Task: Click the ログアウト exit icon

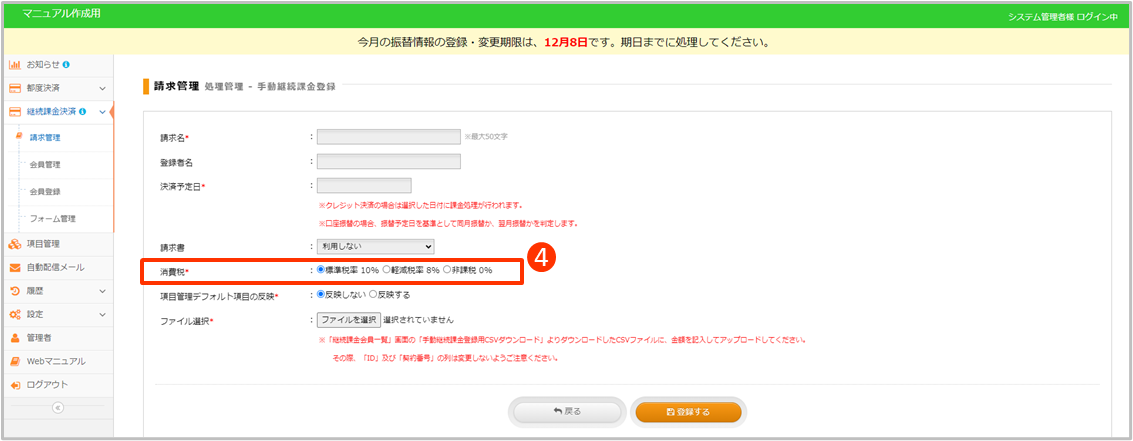Action: tap(15, 385)
